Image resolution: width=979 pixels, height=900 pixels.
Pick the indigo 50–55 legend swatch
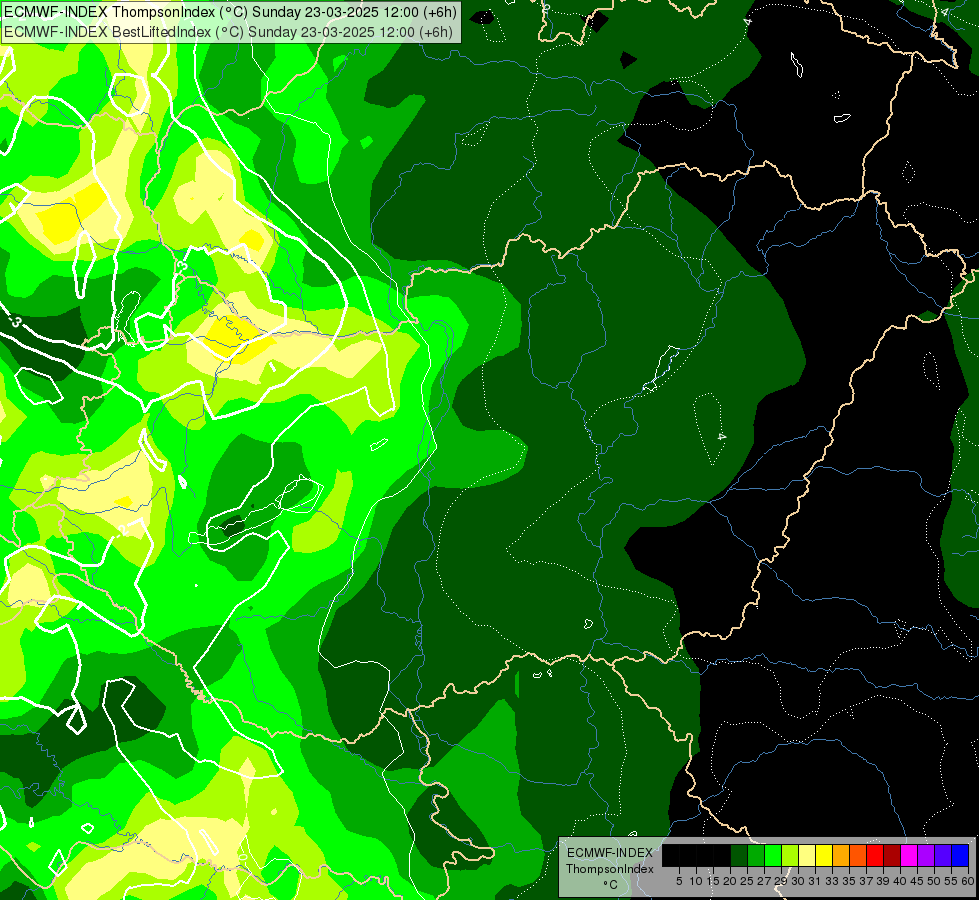943,855
